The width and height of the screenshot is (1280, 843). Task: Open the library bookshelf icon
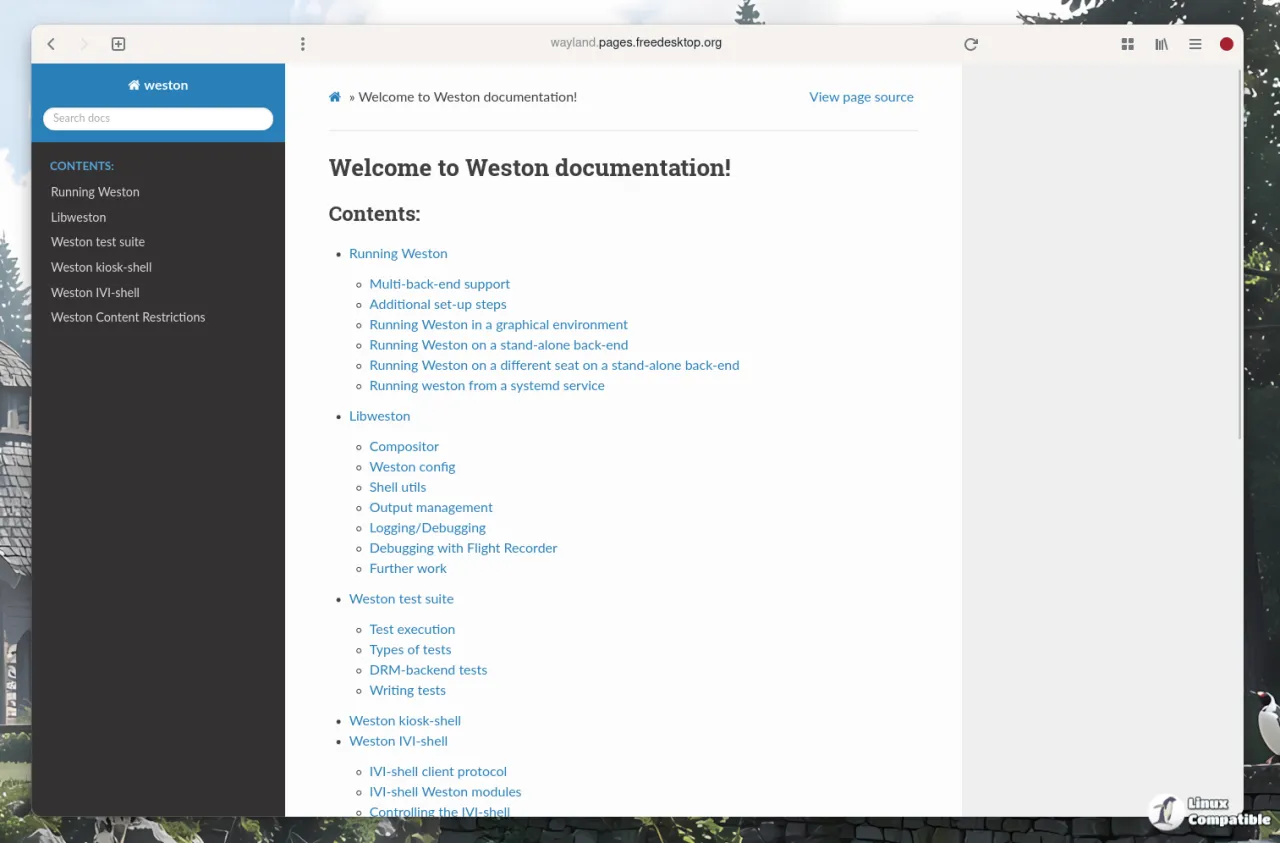[x=1161, y=44]
